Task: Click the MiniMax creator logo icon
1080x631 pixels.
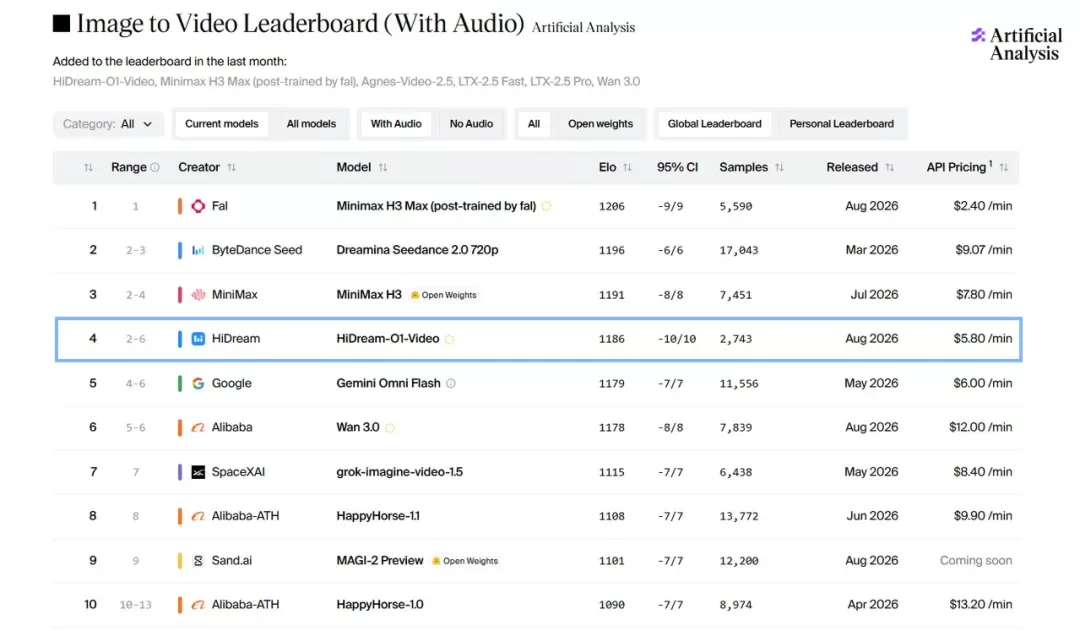Action: tap(198, 295)
